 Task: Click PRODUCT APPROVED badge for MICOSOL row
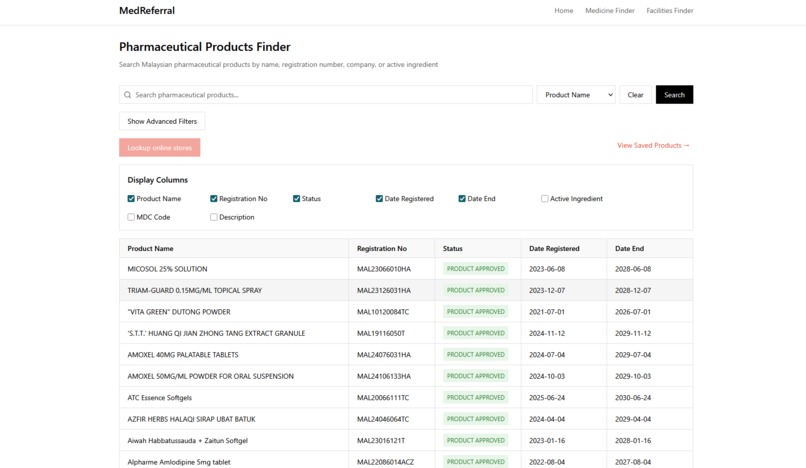pos(475,269)
